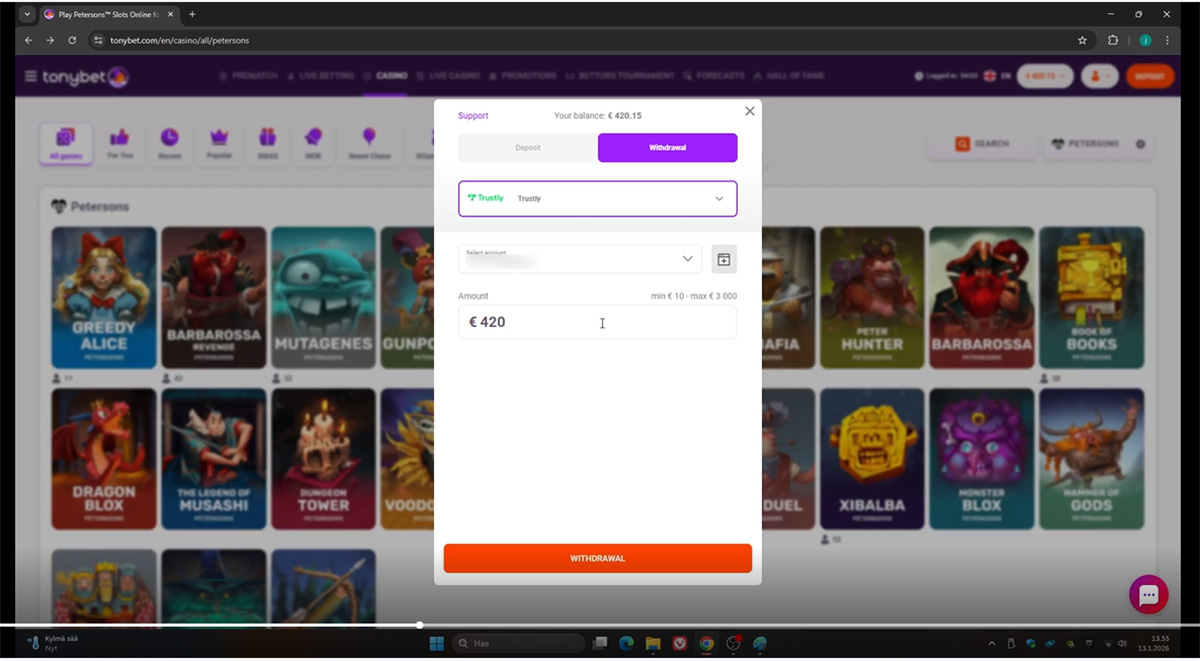Click the video progress bar handle
The width and height of the screenshot is (1200, 661).
(420, 625)
